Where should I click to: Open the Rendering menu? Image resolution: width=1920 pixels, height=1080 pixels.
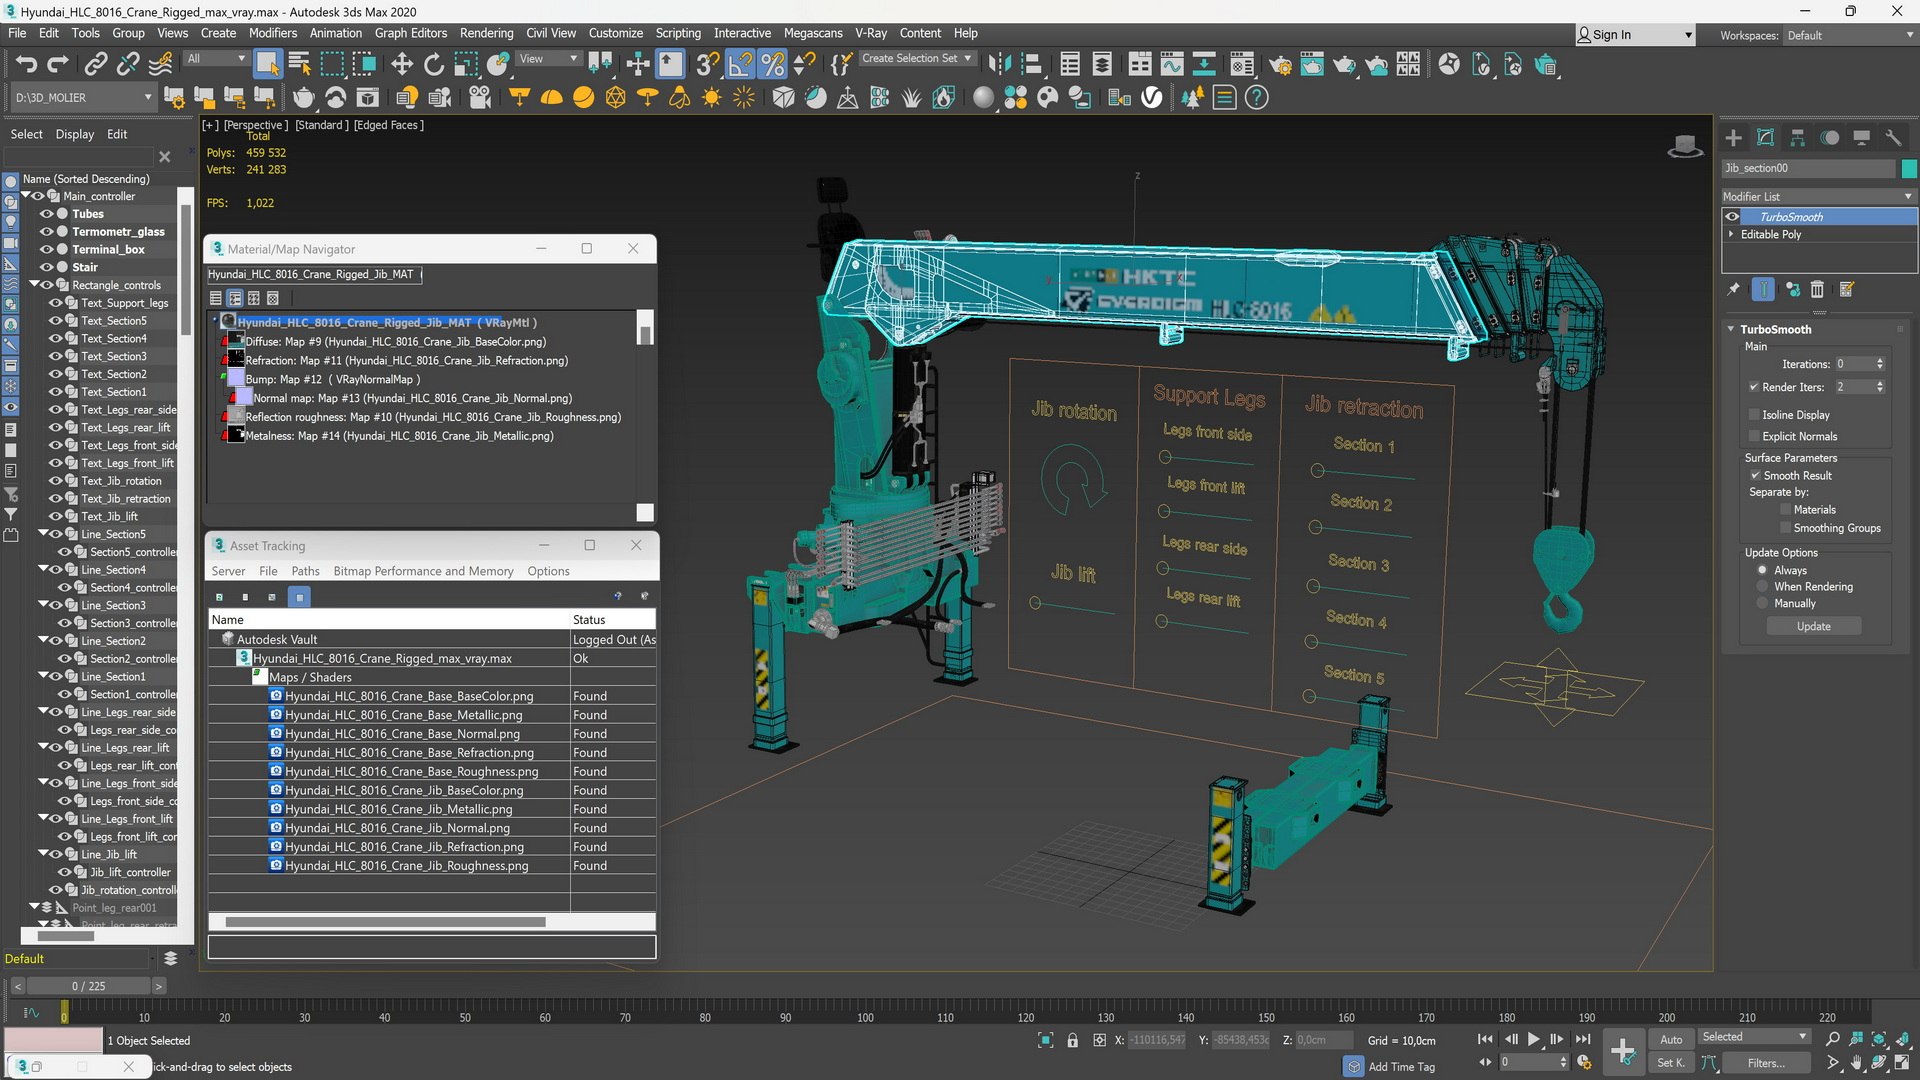486,33
